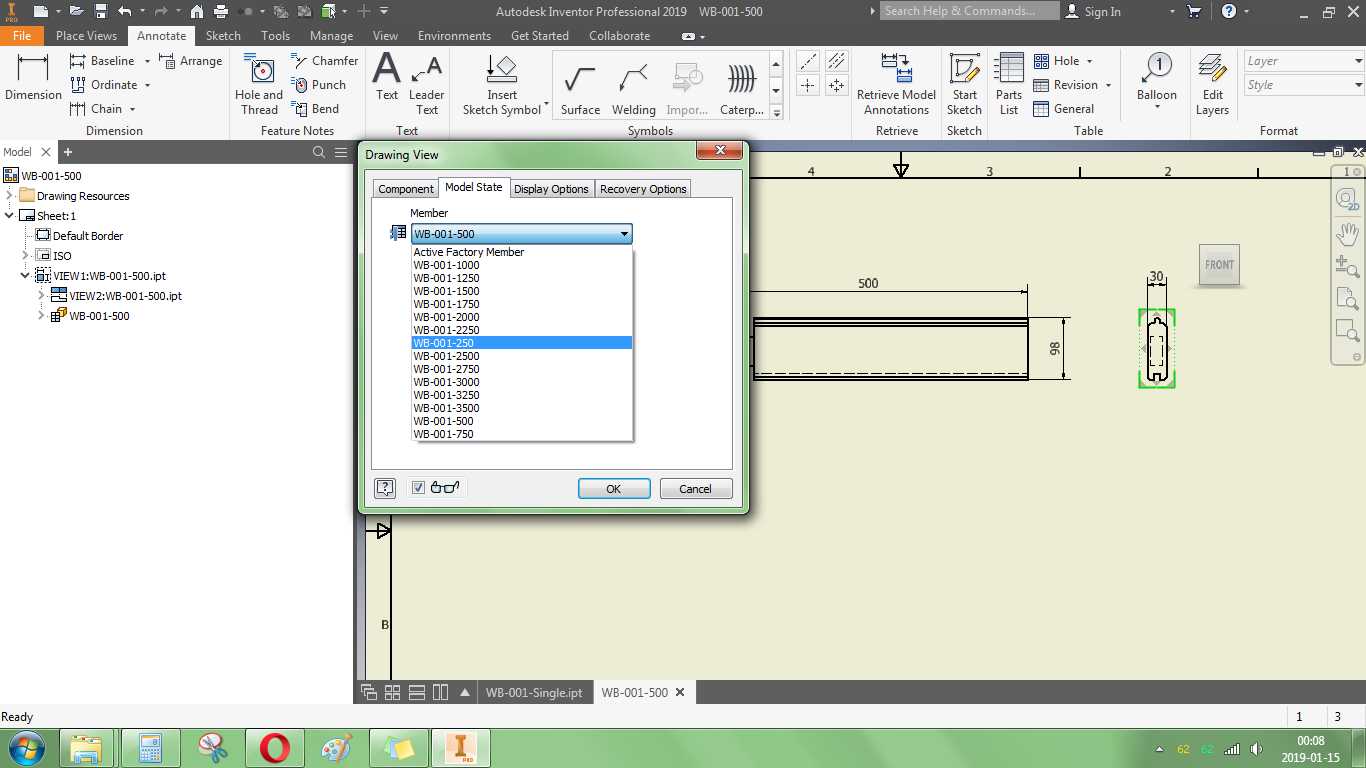Image resolution: width=1366 pixels, height=768 pixels.
Task: Activate the Text annotation tool
Action: pos(387,78)
